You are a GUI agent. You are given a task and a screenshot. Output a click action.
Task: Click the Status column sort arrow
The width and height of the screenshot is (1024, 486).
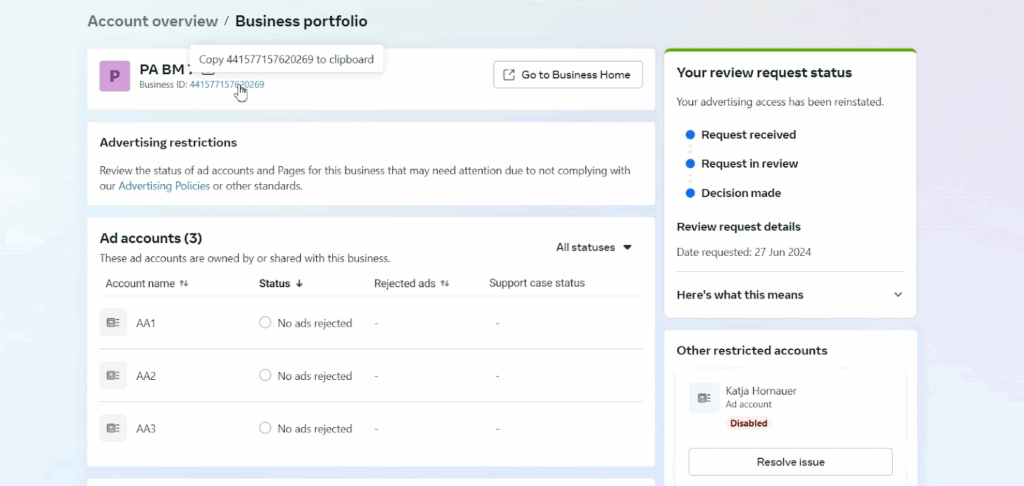[299, 284]
